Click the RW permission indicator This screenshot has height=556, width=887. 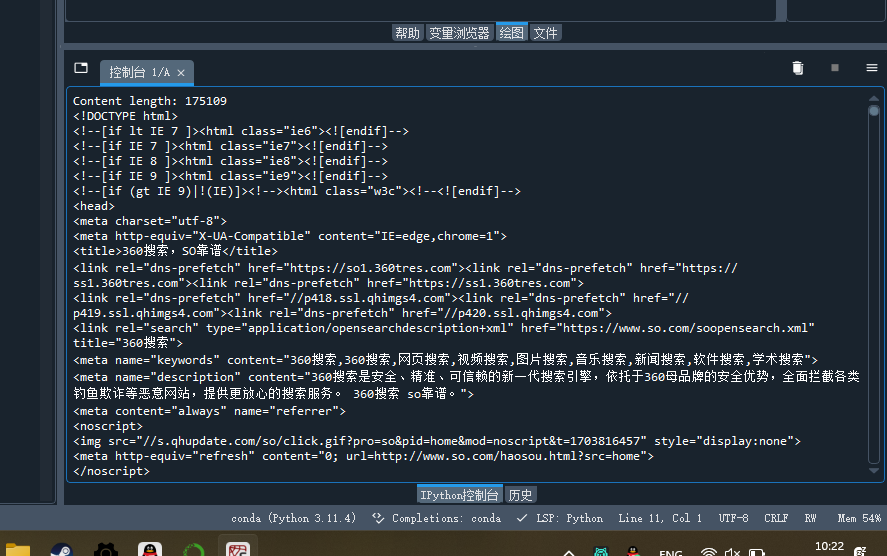coord(811,518)
